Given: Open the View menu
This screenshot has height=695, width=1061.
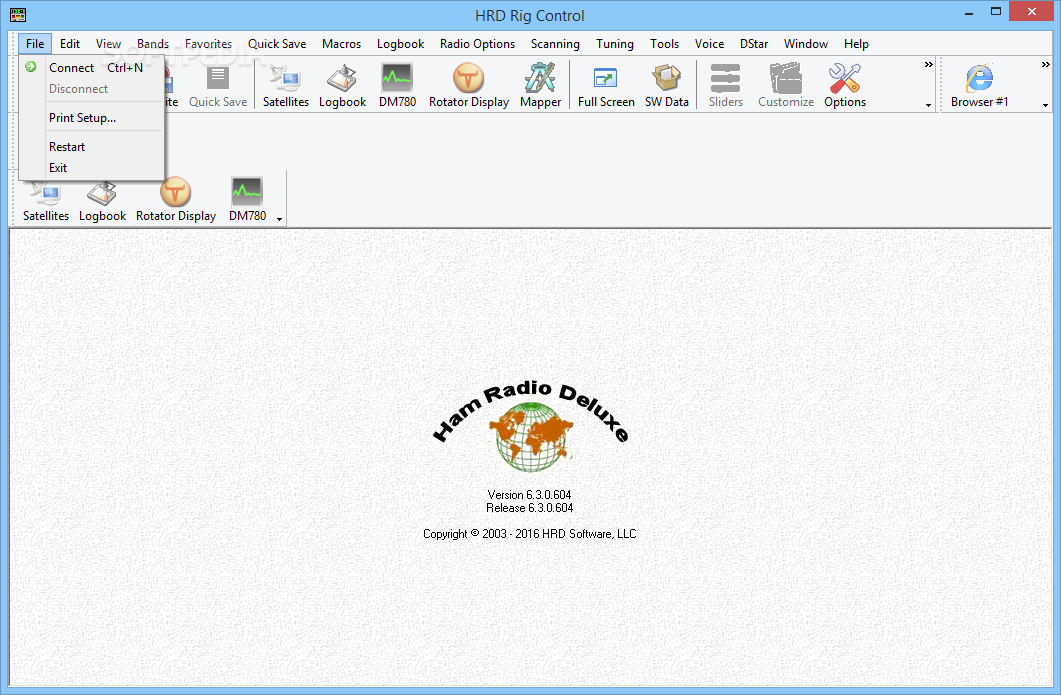Looking at the screenshot, I should coord(108,44).
